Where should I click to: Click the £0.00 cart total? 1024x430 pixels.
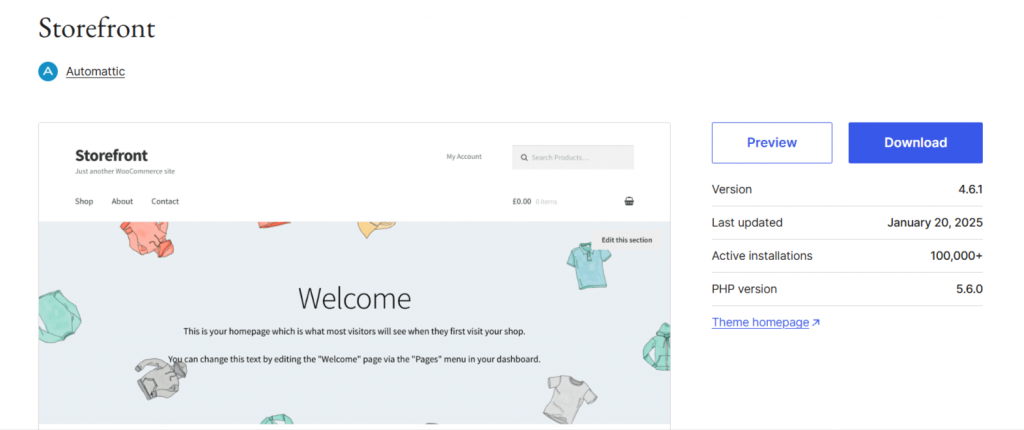[522, 201]
